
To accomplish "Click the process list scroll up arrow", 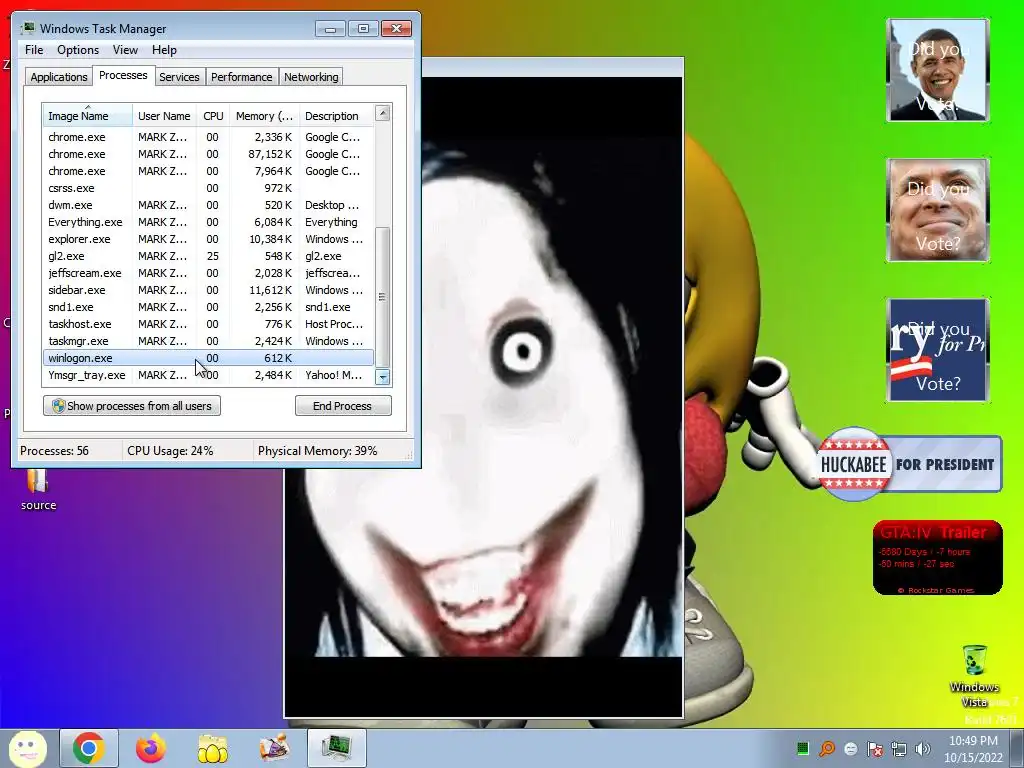I will [383, 113].
